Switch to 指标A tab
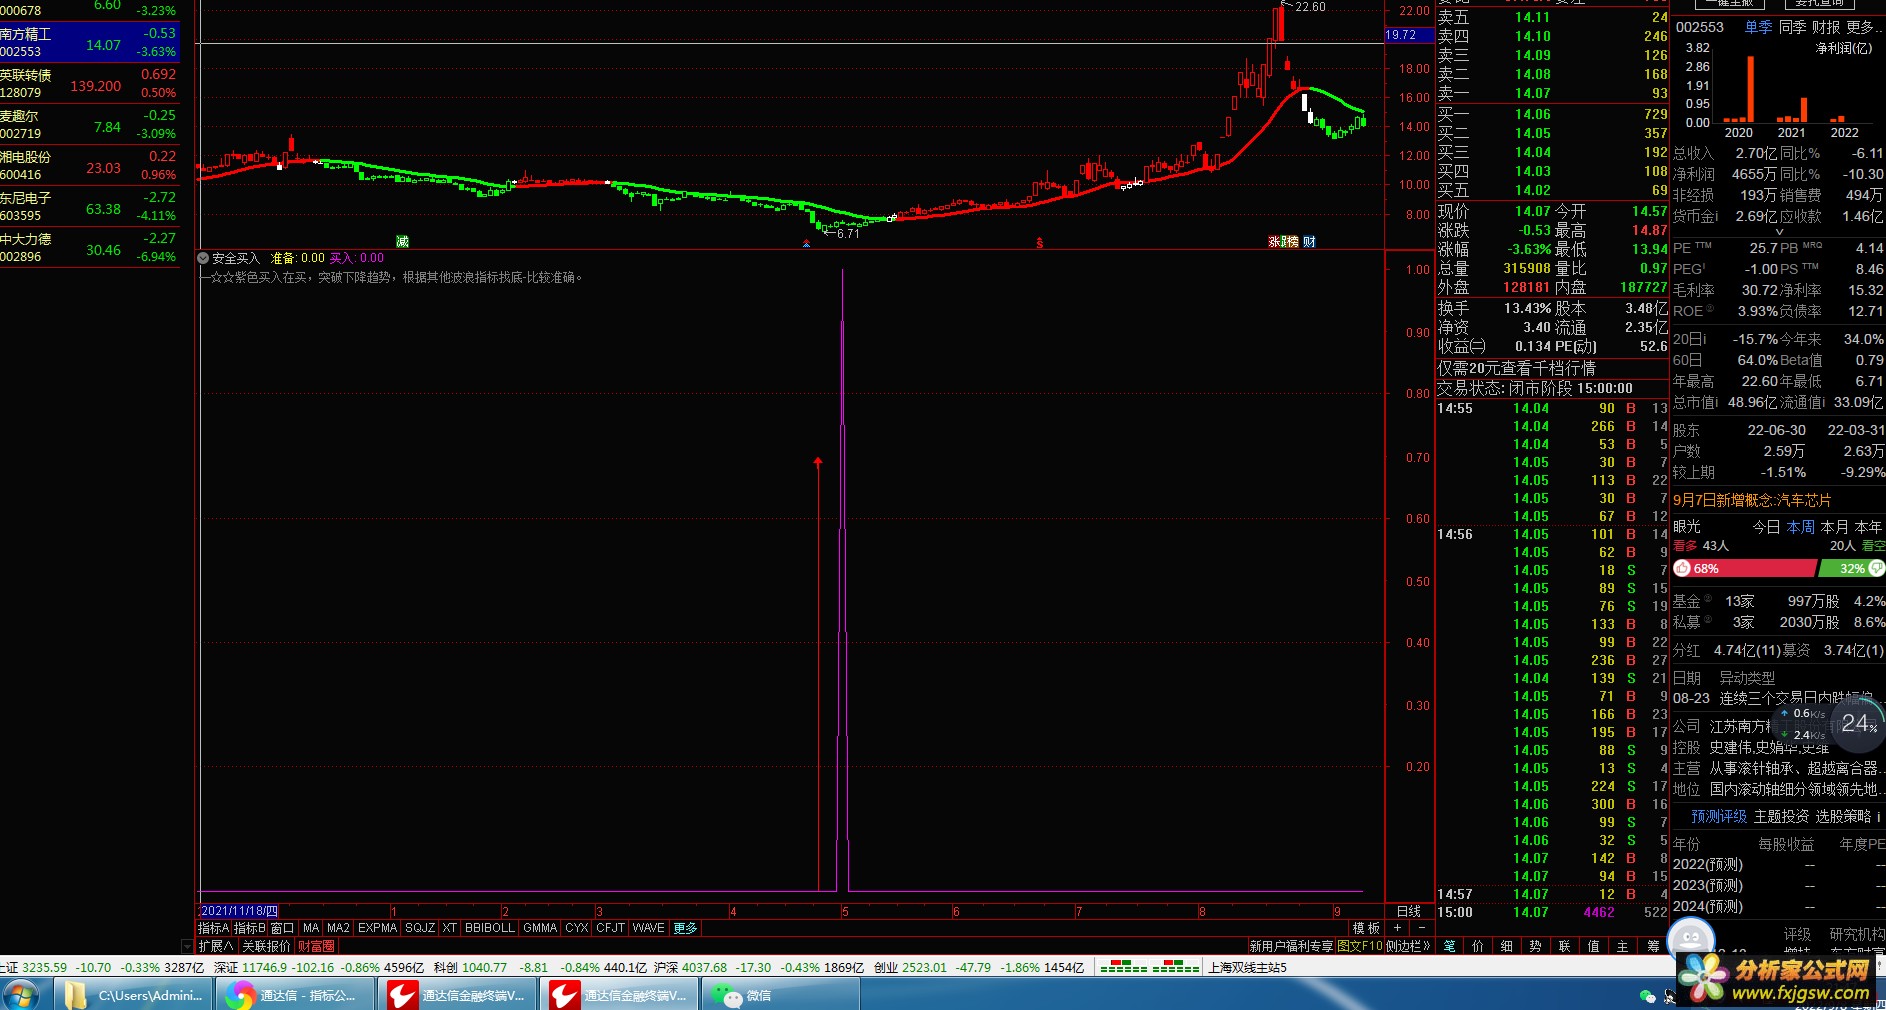This screenshot has height=1010, width=1886. (213, 928)
